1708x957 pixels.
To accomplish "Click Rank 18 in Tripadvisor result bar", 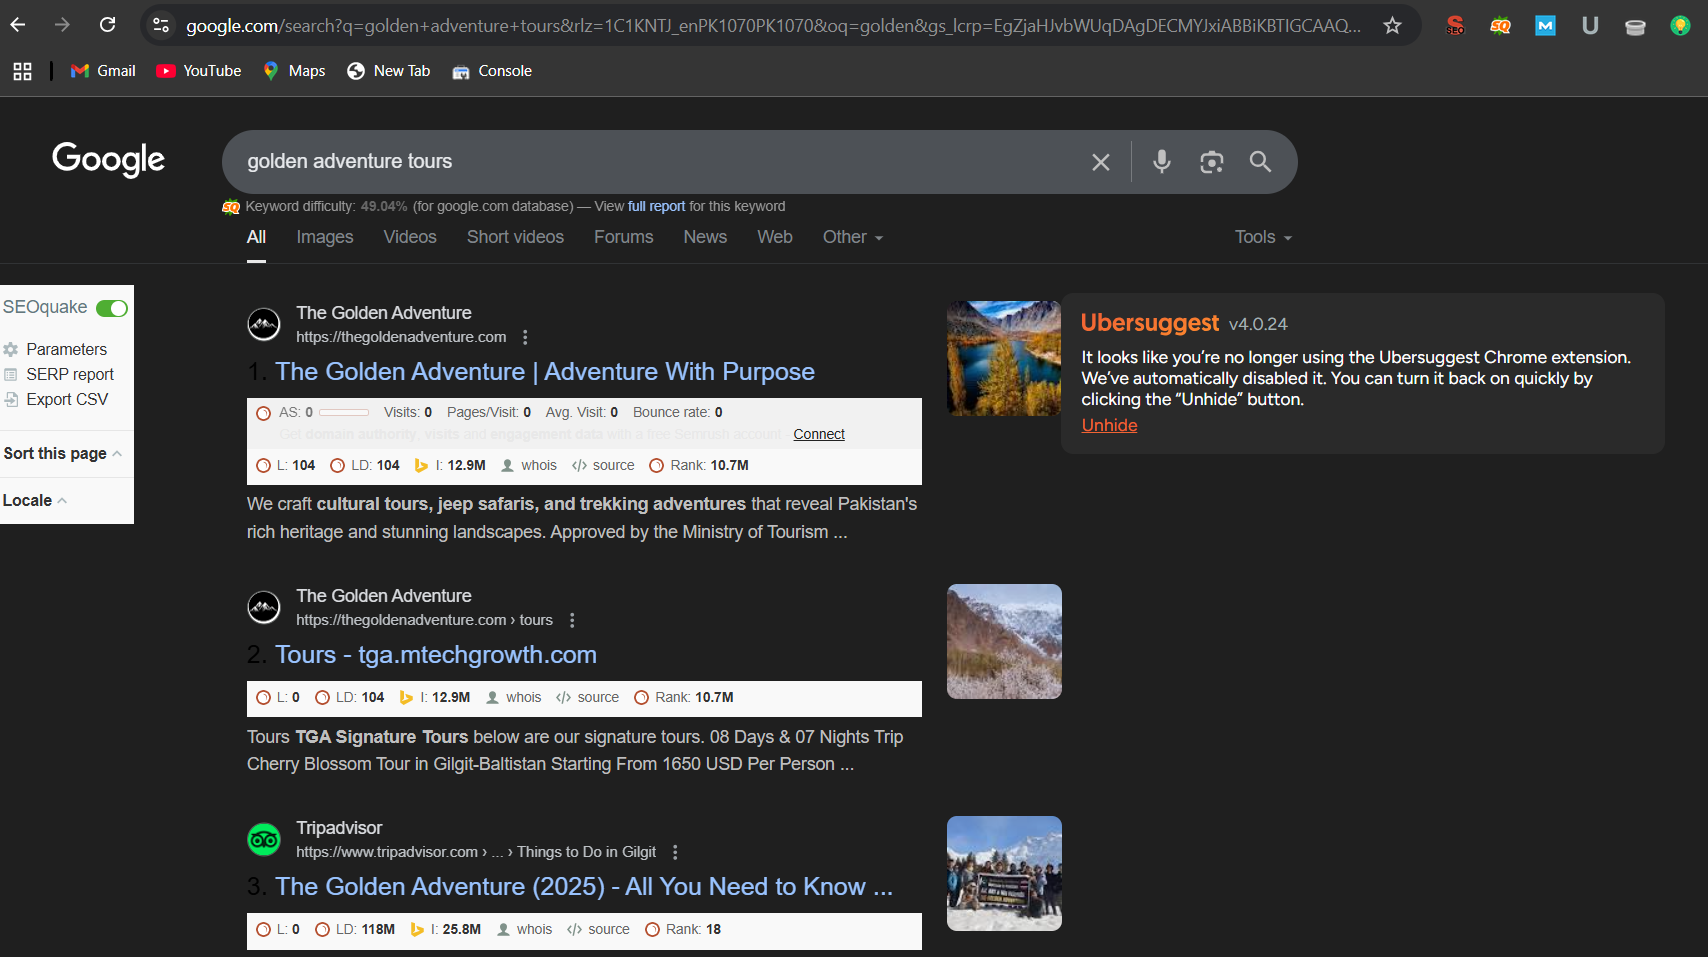I will click(683, 929).
